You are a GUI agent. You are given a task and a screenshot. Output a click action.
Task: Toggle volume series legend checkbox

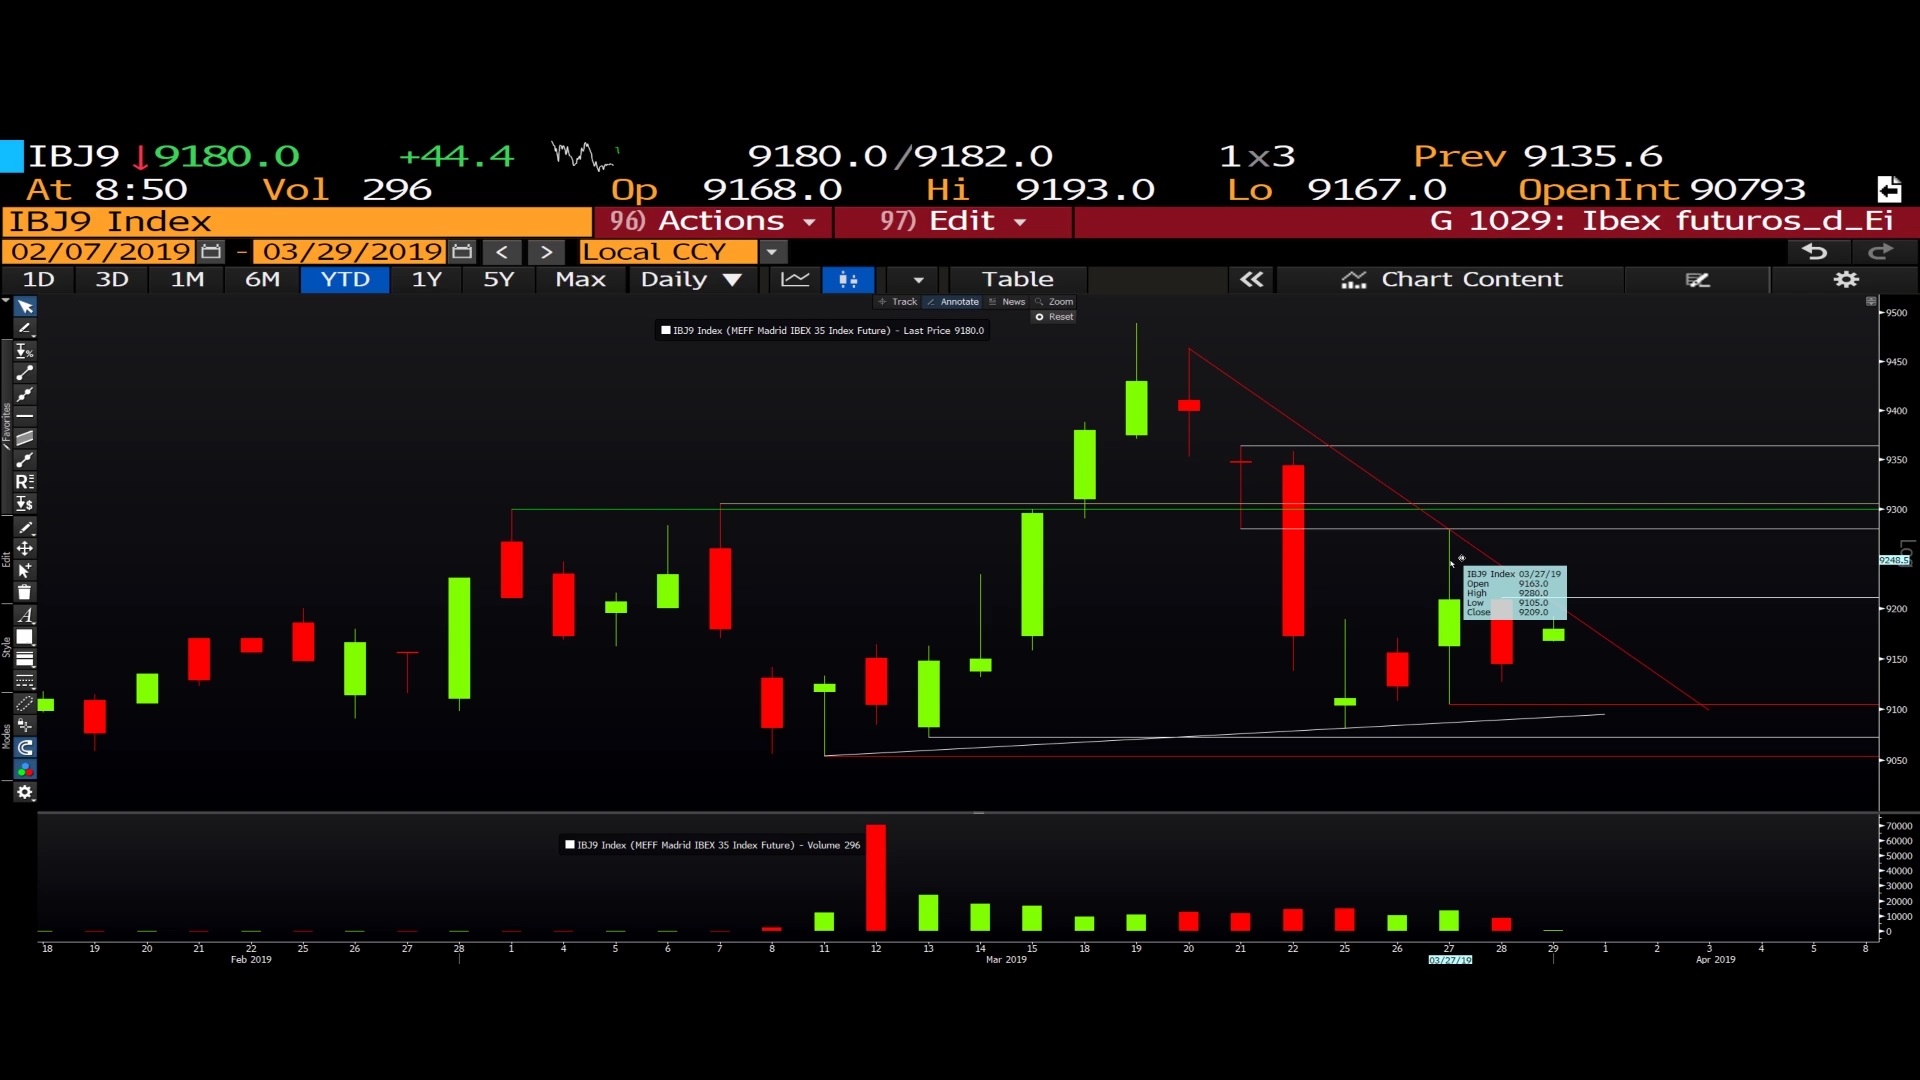coord(570,845)
